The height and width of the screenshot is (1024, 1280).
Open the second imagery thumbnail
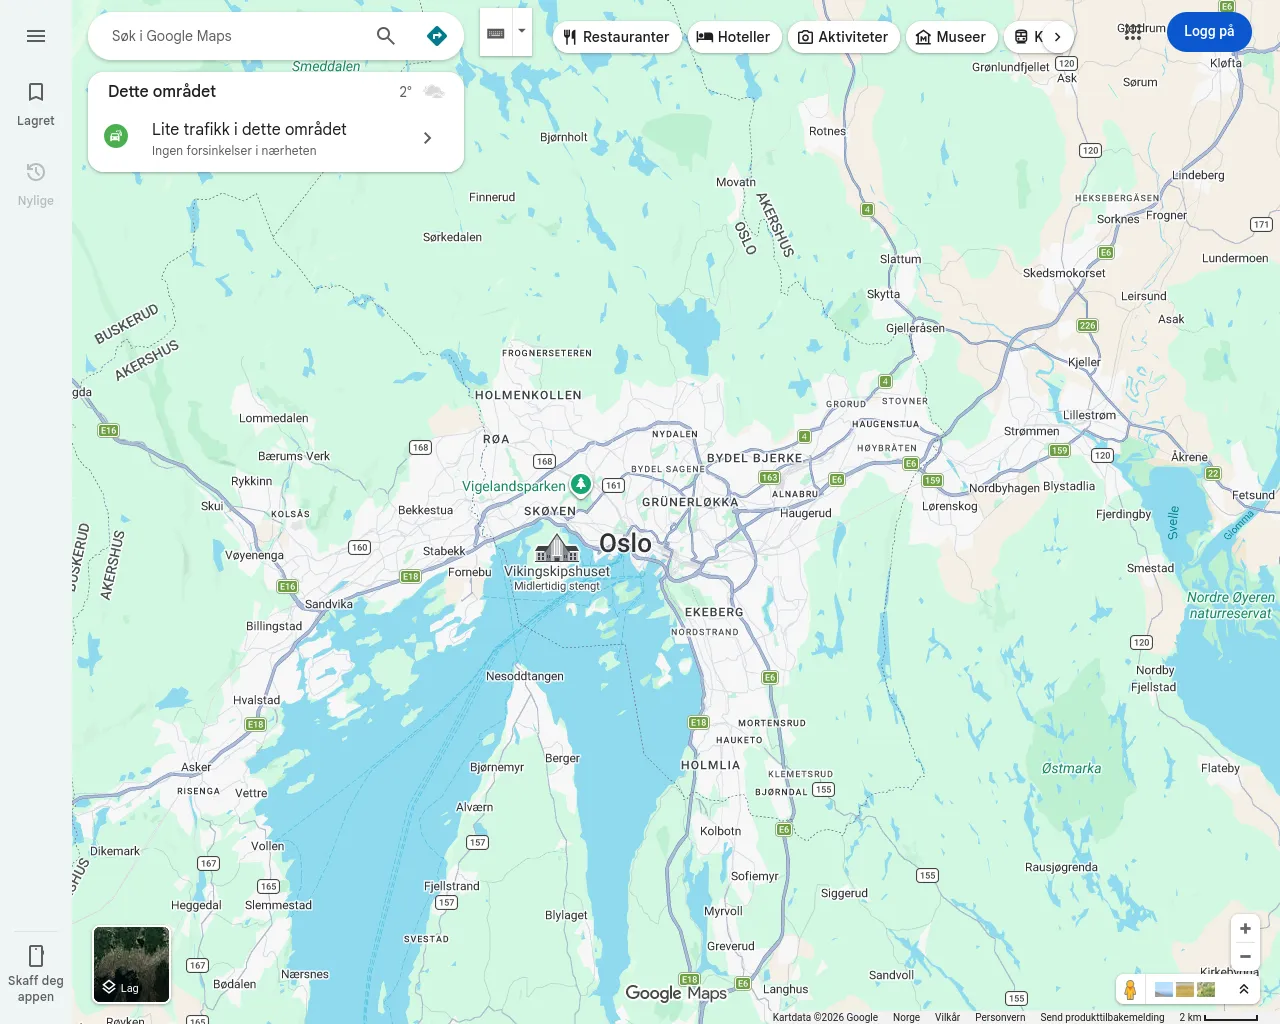point(1185,989)
